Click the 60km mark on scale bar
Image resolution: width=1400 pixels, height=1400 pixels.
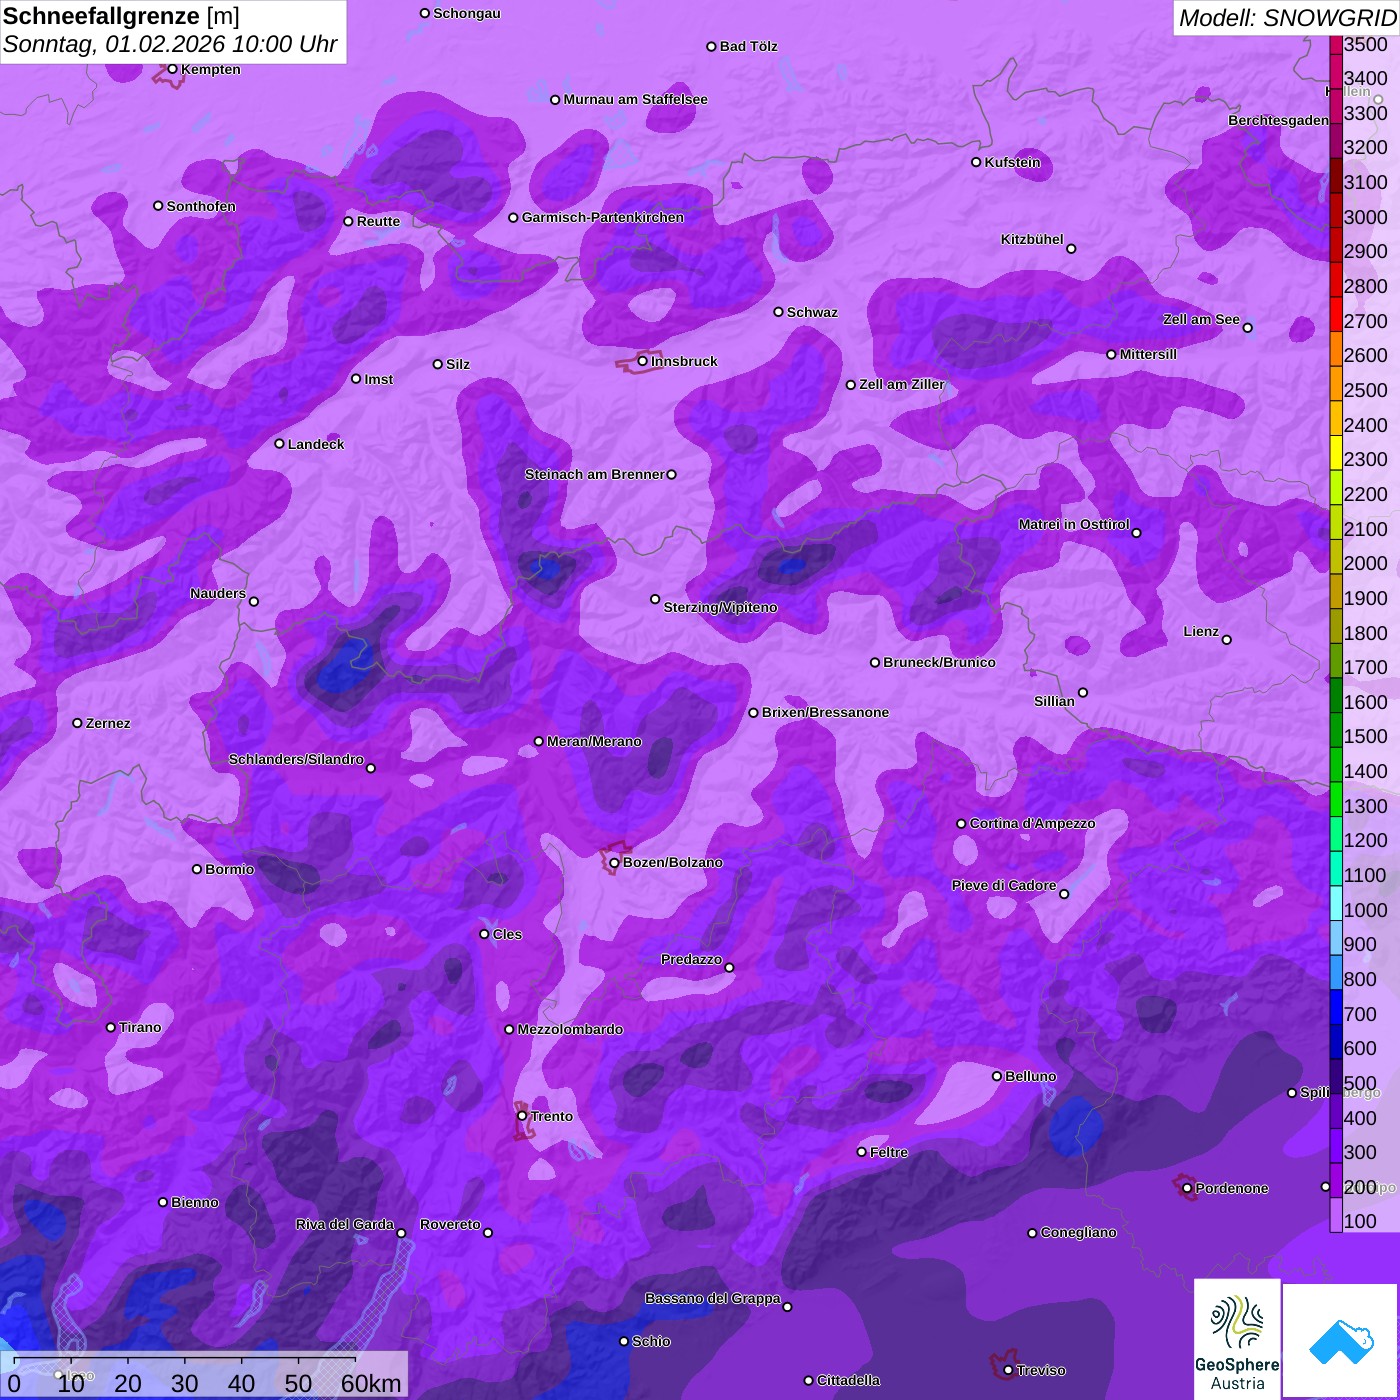[x=372, y=1383]
